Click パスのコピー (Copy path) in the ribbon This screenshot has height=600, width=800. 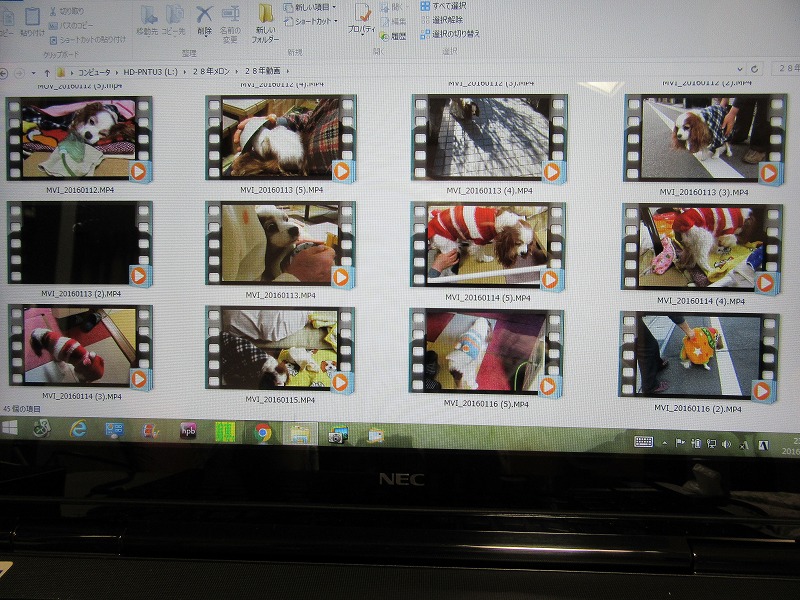(x=71, y=25)
